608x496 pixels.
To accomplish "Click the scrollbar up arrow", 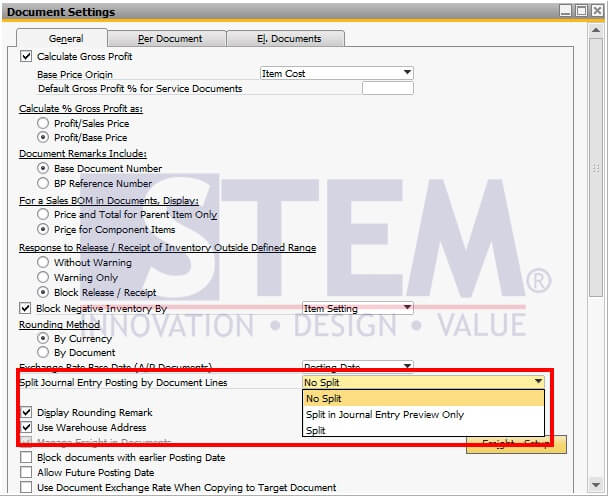I will 596,30.
